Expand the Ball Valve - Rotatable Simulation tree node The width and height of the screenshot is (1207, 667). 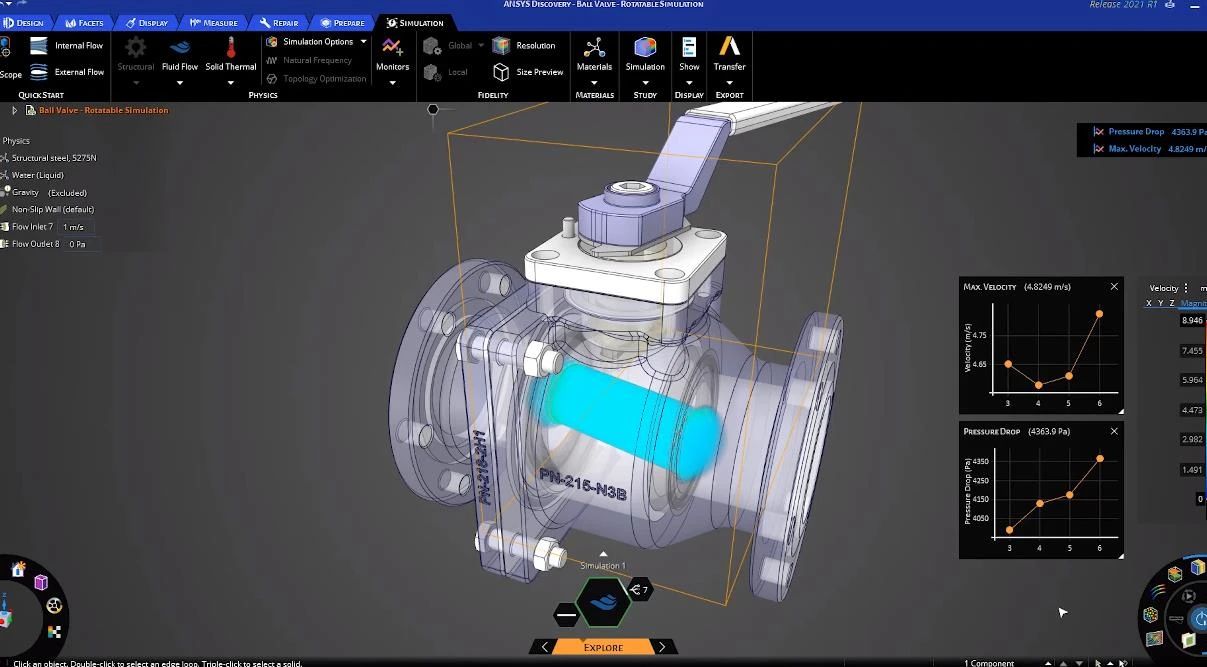(x=15, y=110)
